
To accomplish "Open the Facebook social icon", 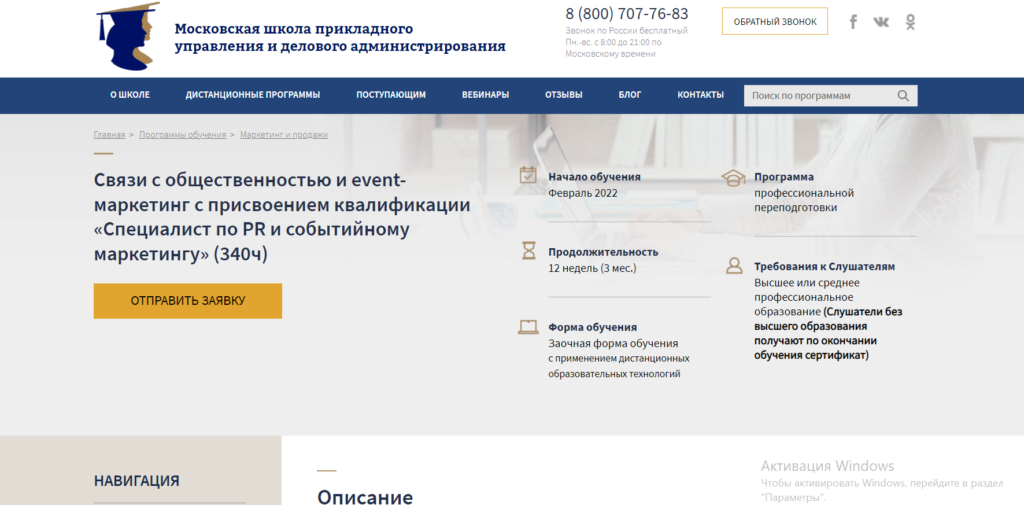I will [x=853, y=22].
